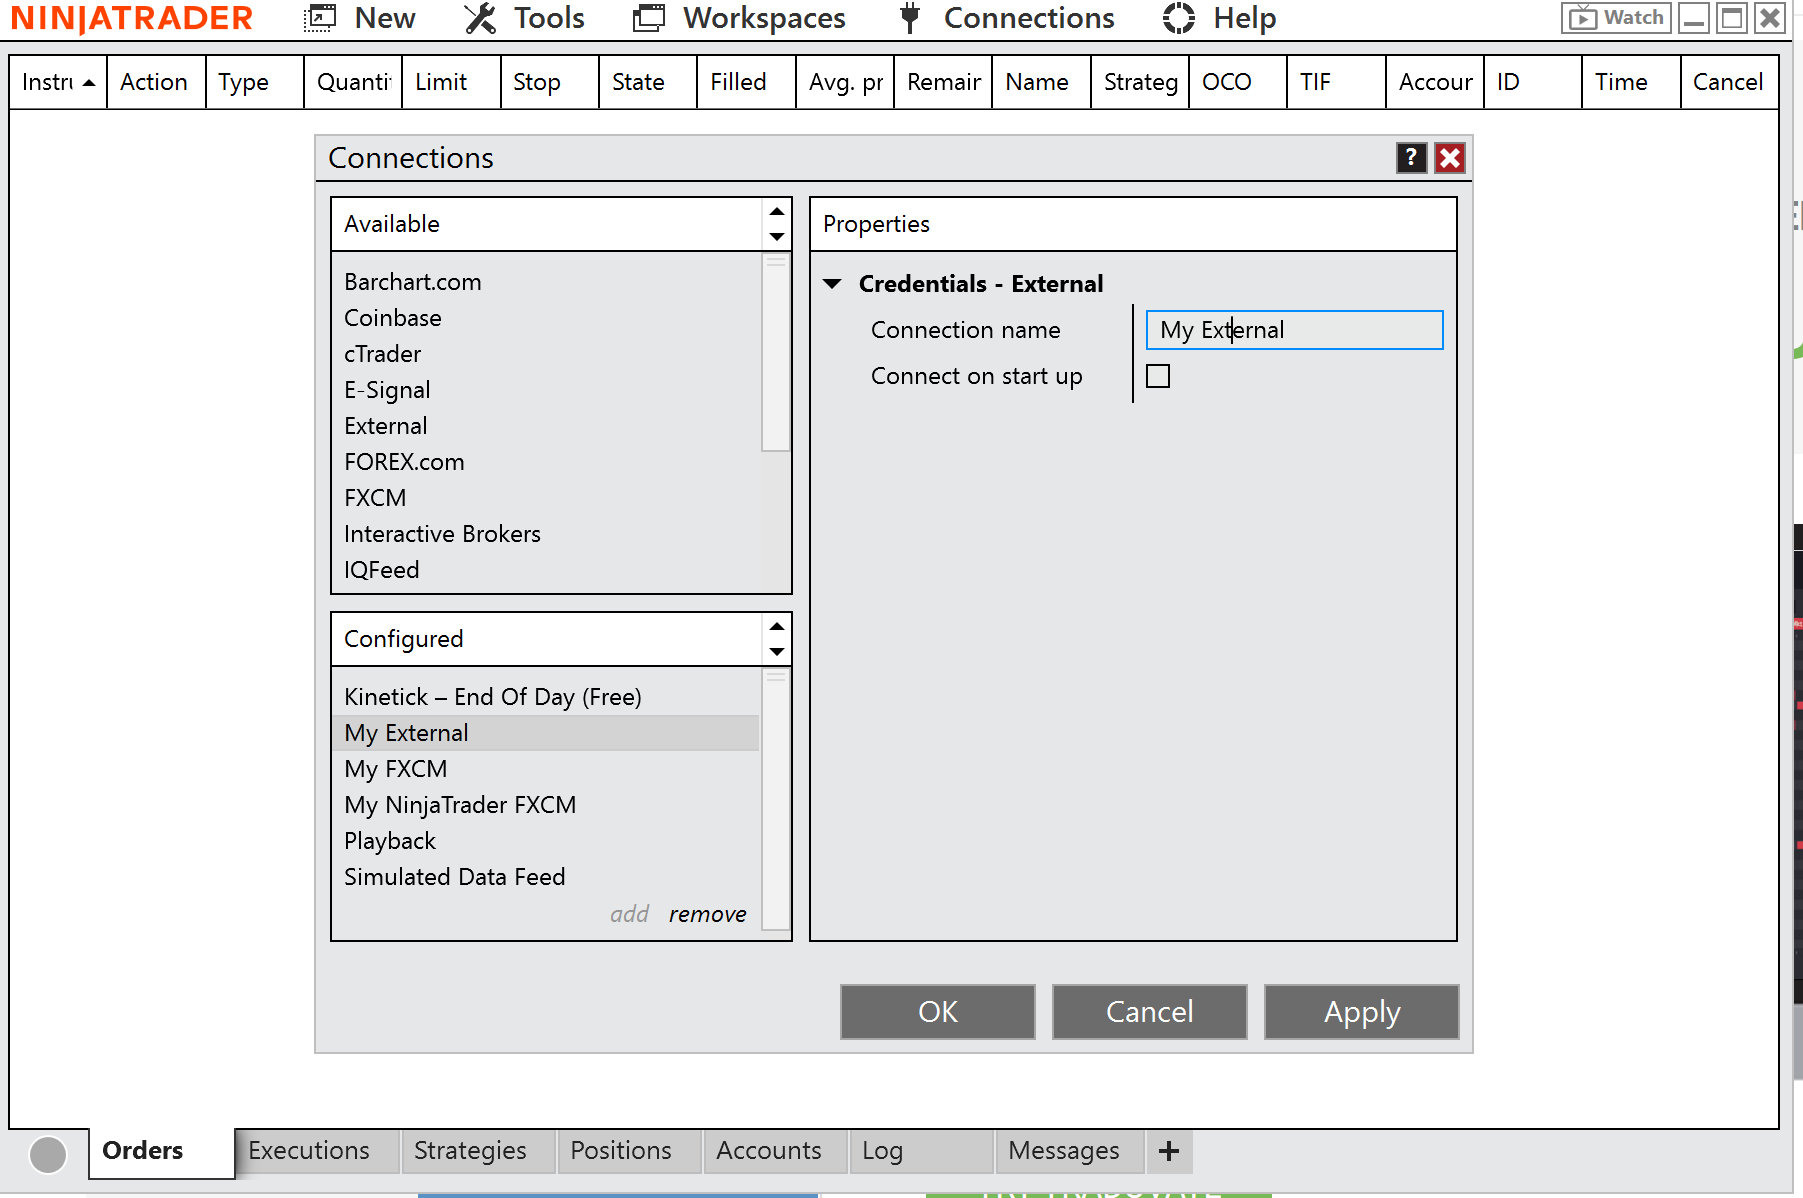Click the up arrow of Available list header

tap(777, 211)
